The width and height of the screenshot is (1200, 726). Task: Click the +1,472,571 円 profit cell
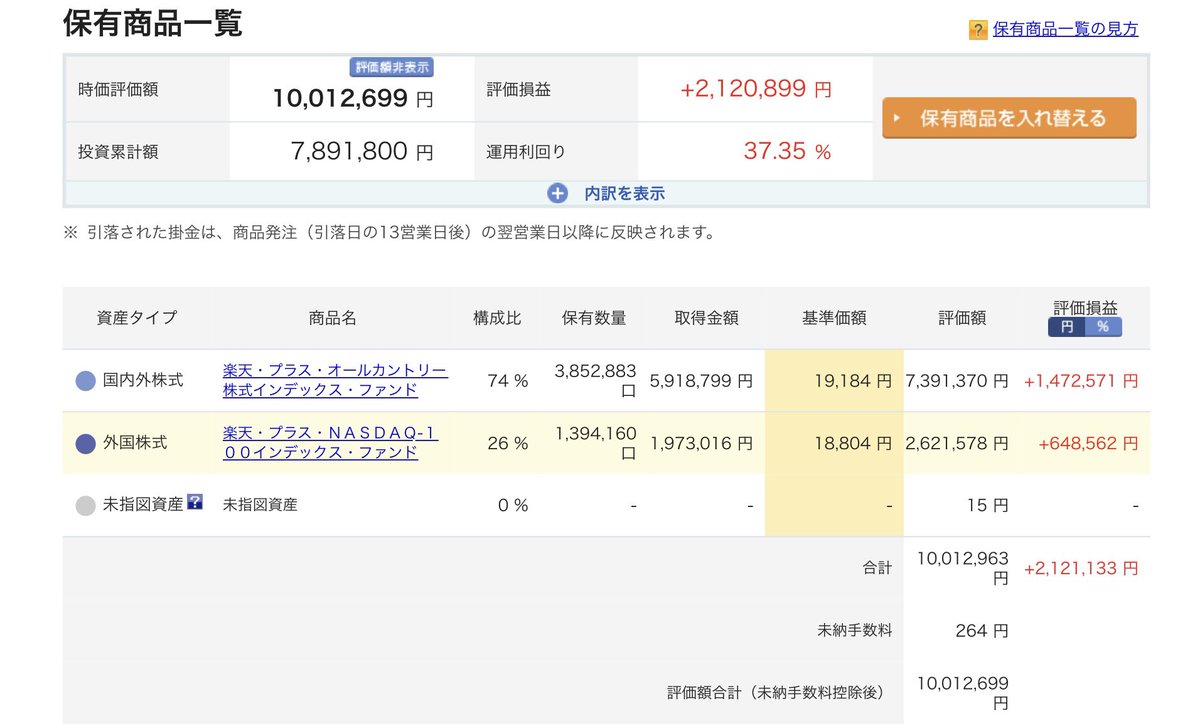pos(1081,381)
